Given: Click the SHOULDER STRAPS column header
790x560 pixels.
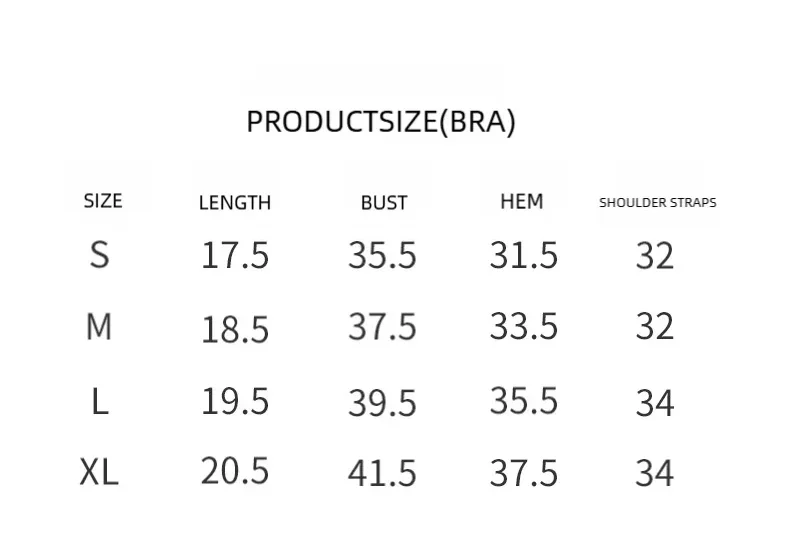Looking at the screenshot, I should point(658,202).
